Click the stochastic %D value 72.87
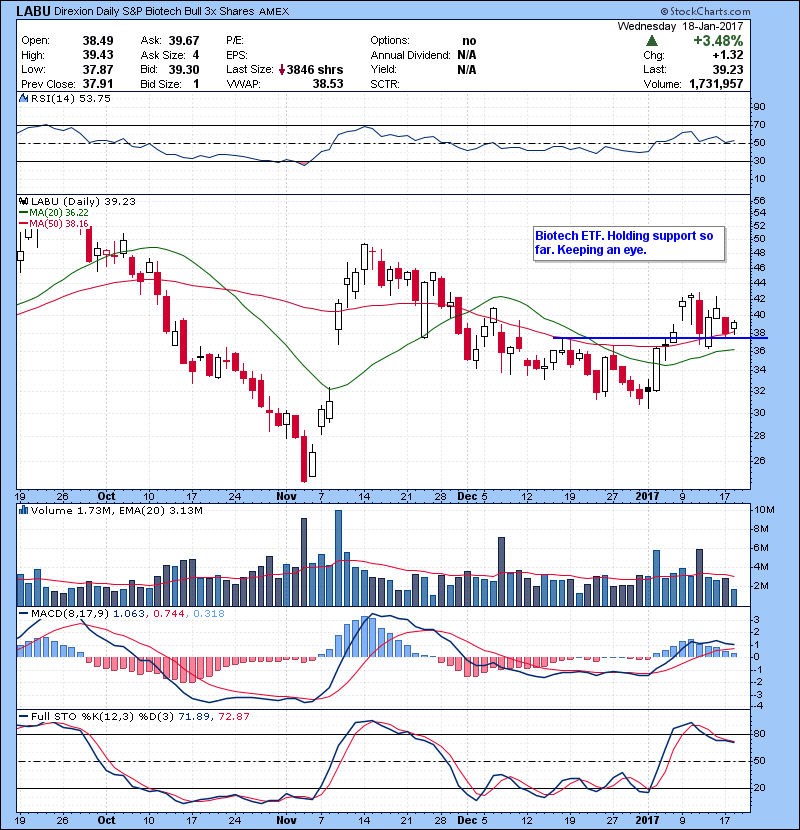This screenshot has height=830, width=800. coord(233,716)
